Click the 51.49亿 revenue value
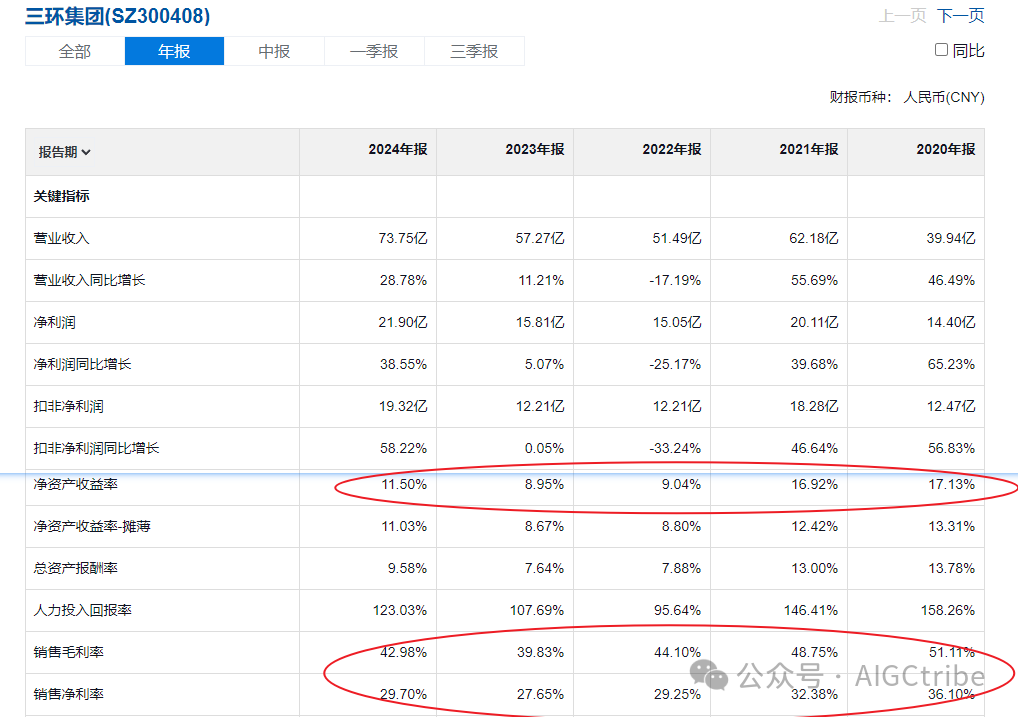The width and height of the screenshot is (1018, 717). tap(677, 238)
